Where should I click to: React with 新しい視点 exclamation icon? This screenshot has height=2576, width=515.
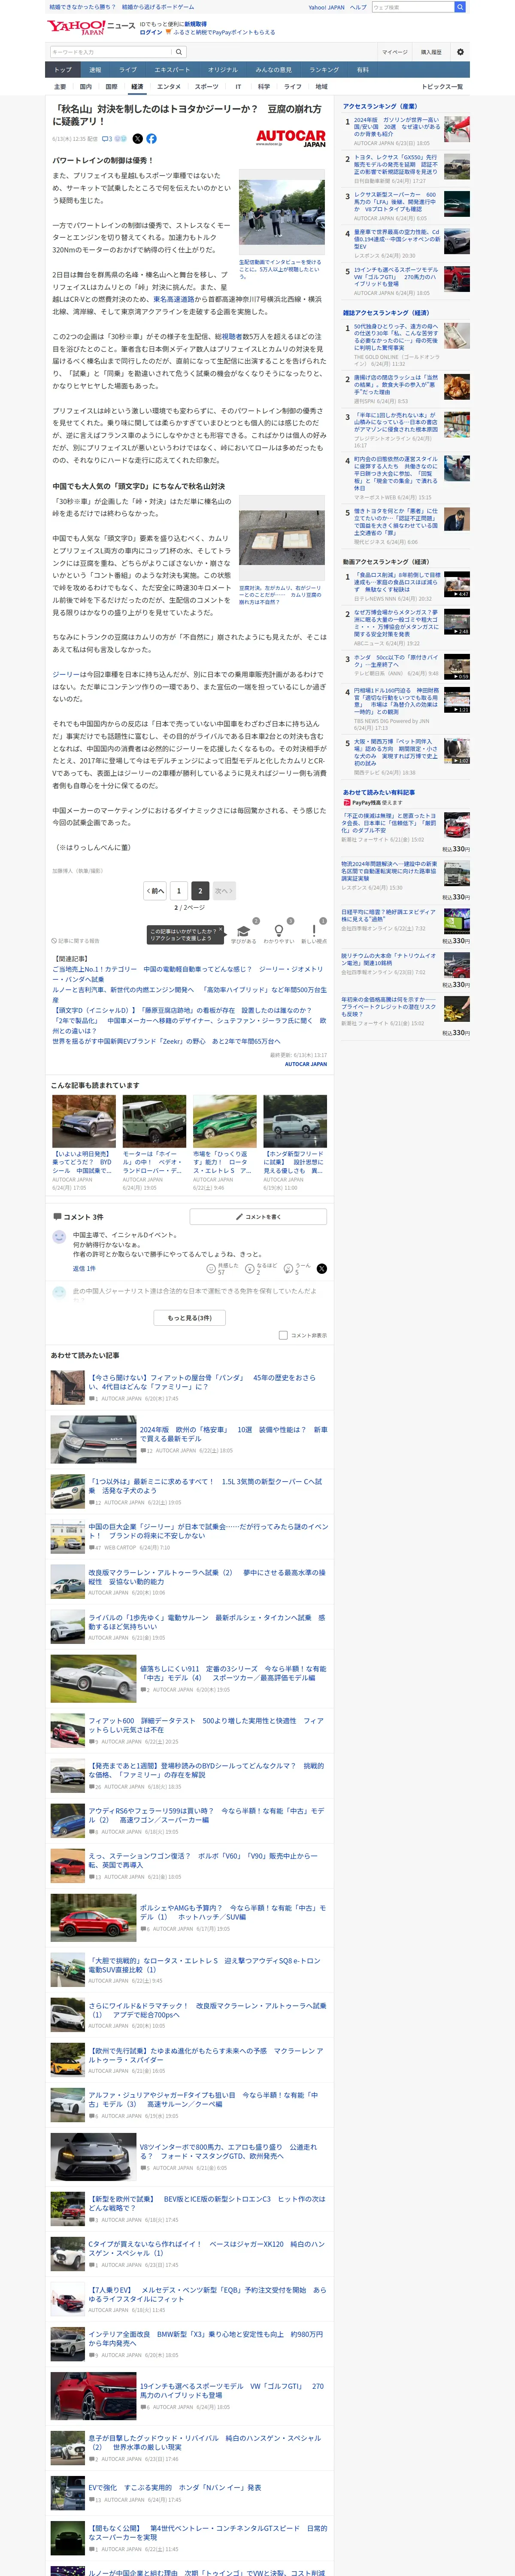pyautogui.click(x=314, y=930)
